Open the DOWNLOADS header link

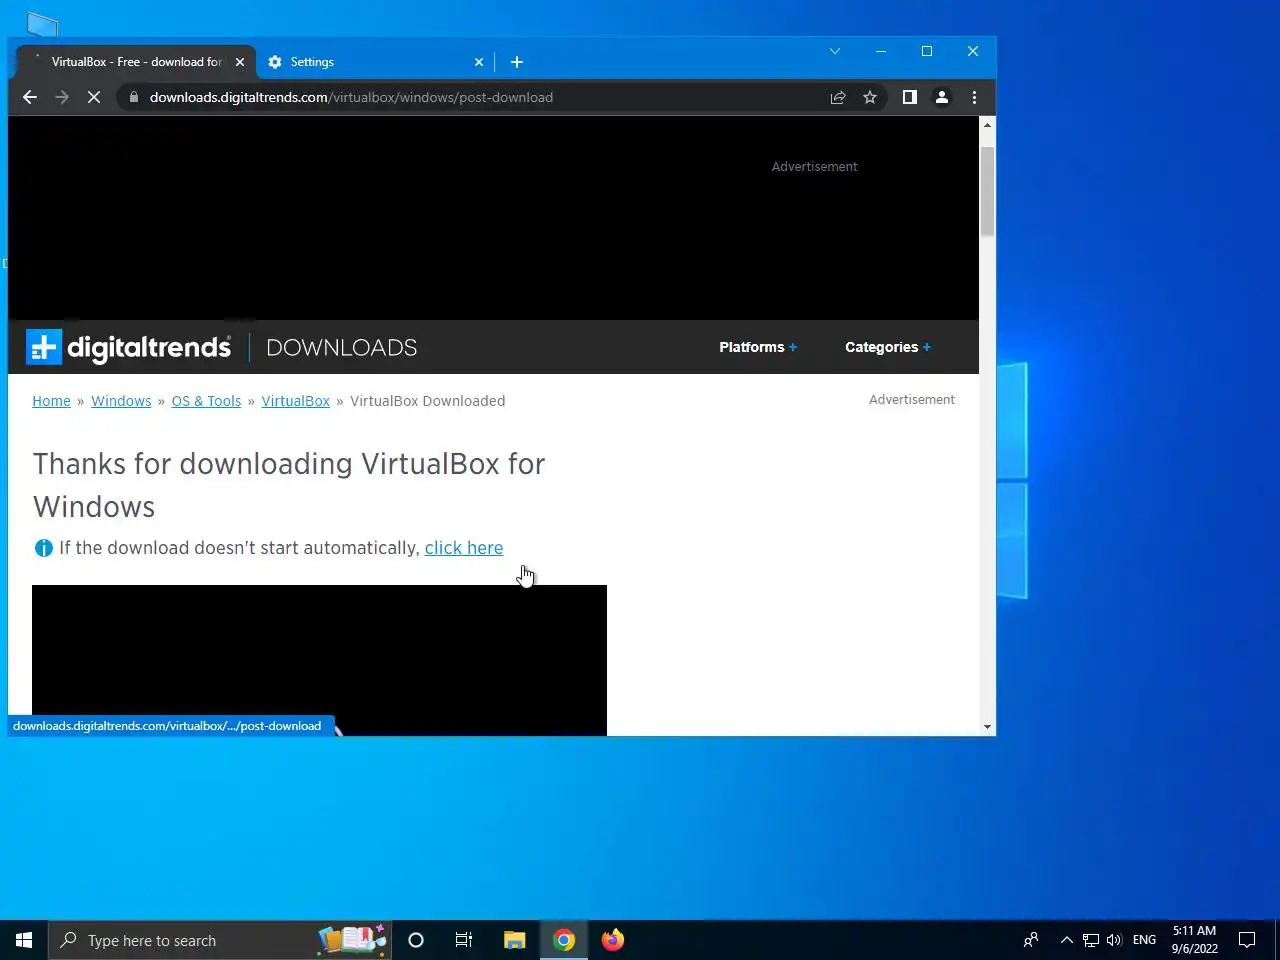pos(341,348)
